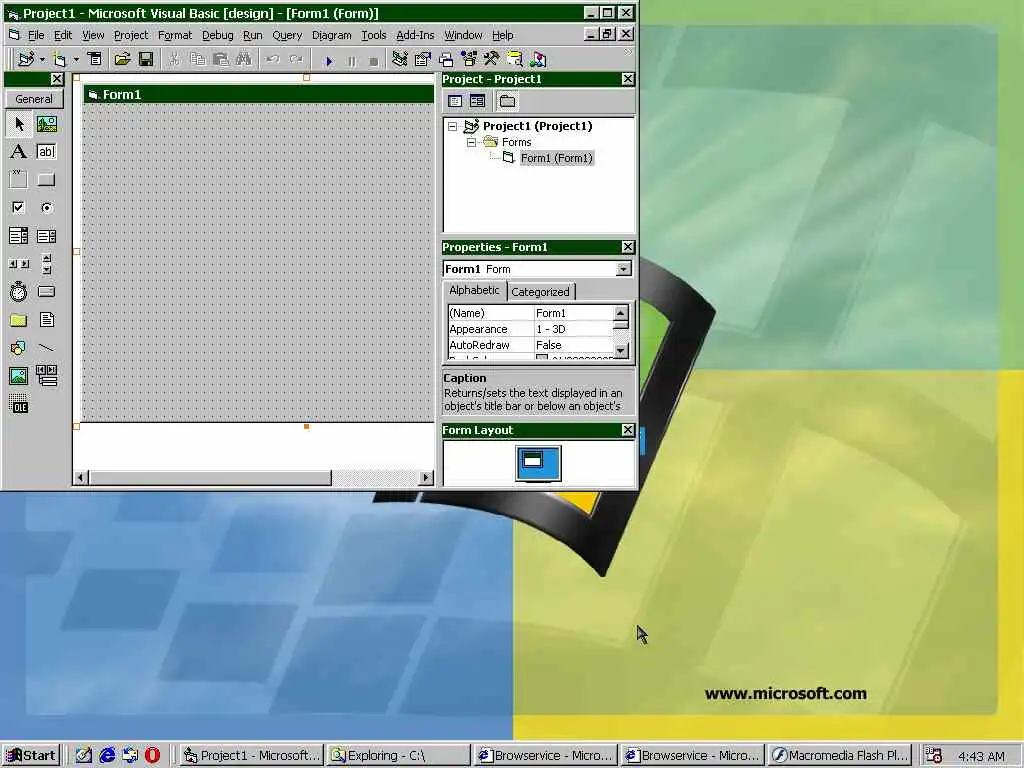
Task: Select the CommandButton control tool
Action: point(46,180)
